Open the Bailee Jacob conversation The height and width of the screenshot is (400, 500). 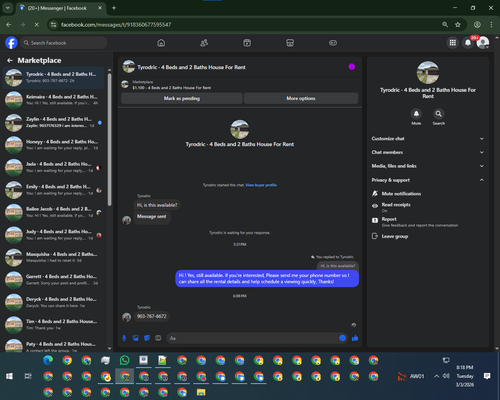[x=54, y=212]
